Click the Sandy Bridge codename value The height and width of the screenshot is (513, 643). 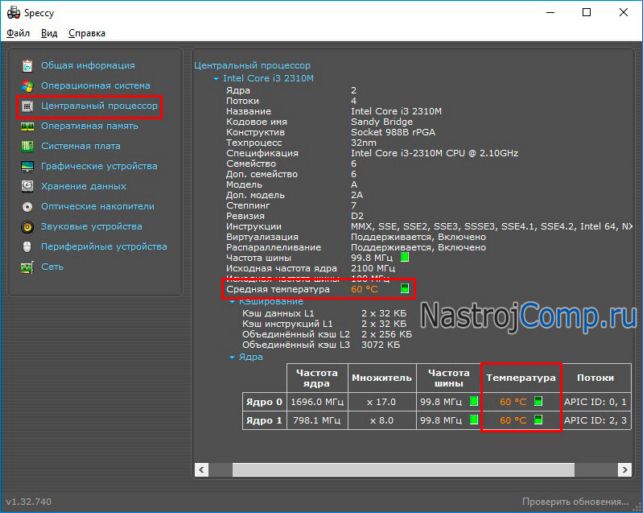point(382,122)
